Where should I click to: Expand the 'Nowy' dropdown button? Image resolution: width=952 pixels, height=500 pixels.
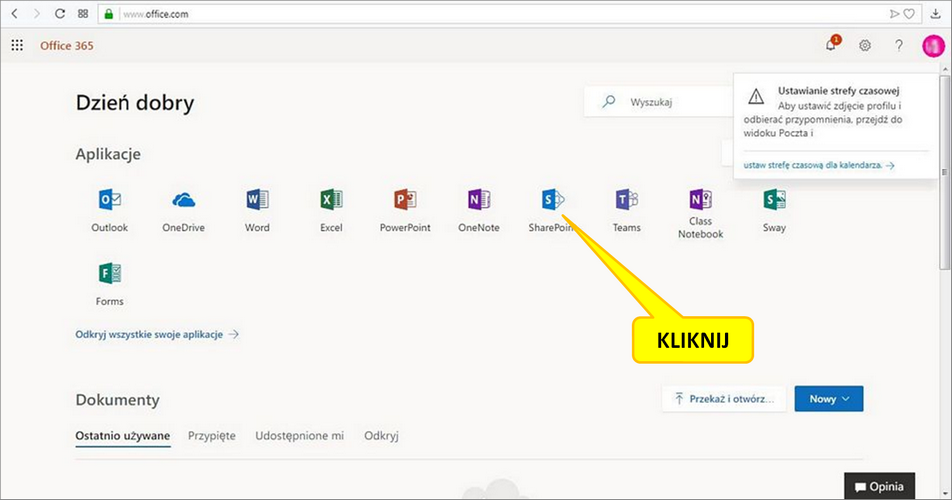tap(829, 399)
